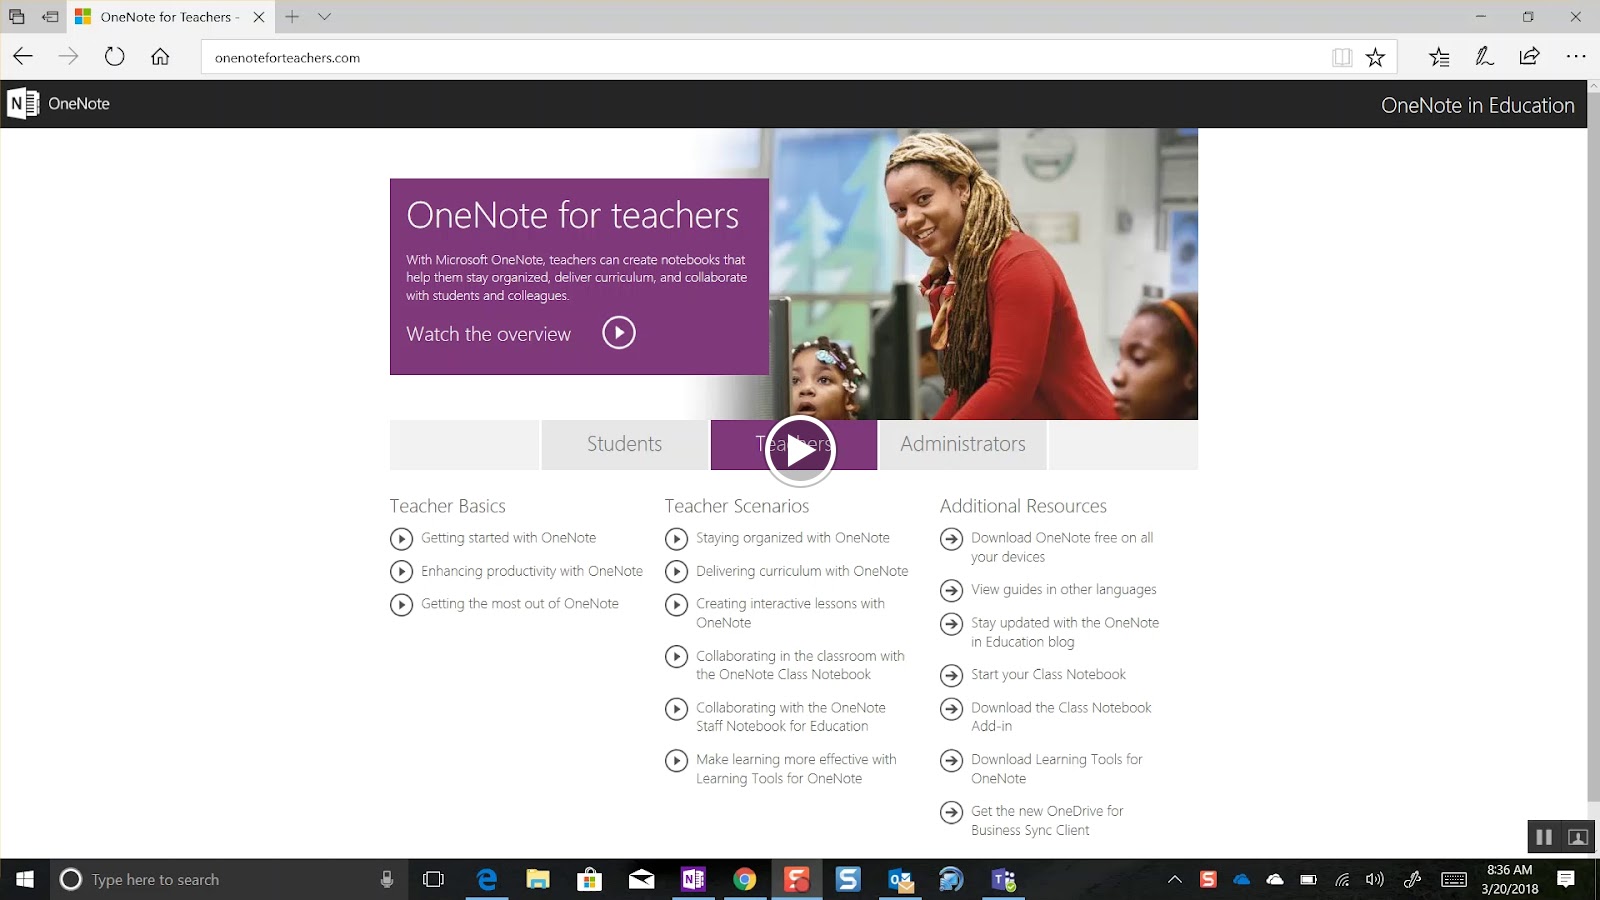This screenshot has width=1600, height=900.
Task: Add page to favorites star icon
Action: pyautogui.click(x=1376, y=57)
